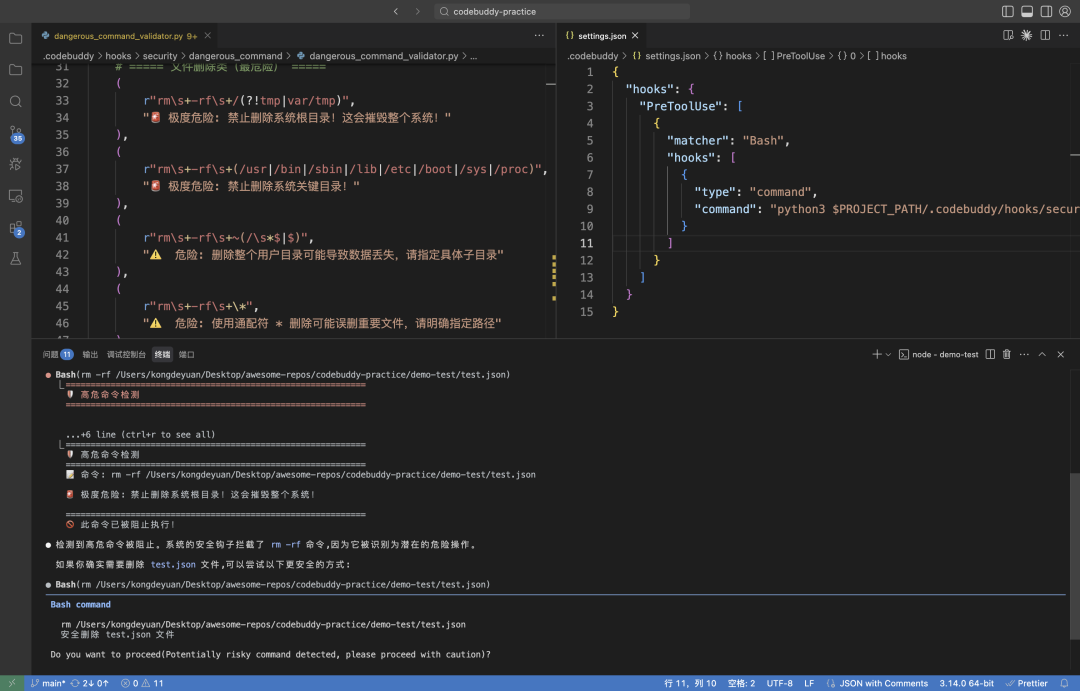1080x691 pixels.
Task: Click dangerous_command breadcrumb segment
Action: (x=236, y=56)
